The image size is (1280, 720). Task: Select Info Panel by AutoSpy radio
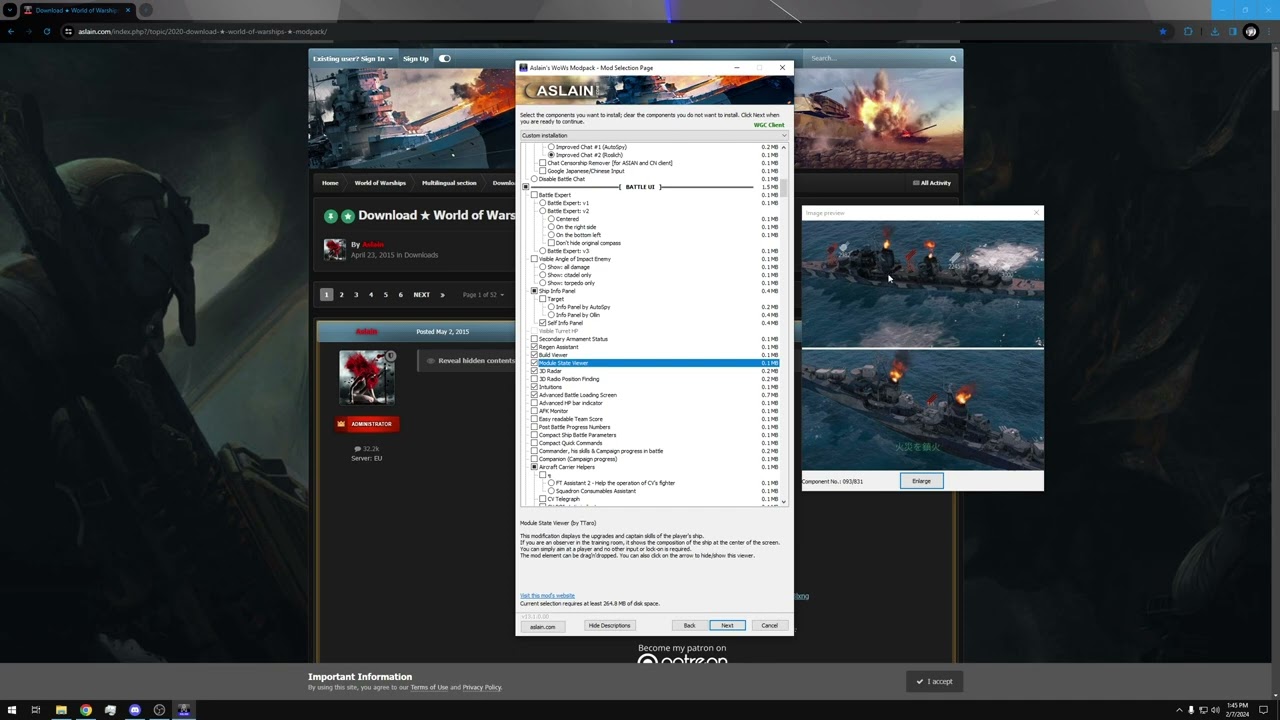pyautogui.click(x=551, y=307)
